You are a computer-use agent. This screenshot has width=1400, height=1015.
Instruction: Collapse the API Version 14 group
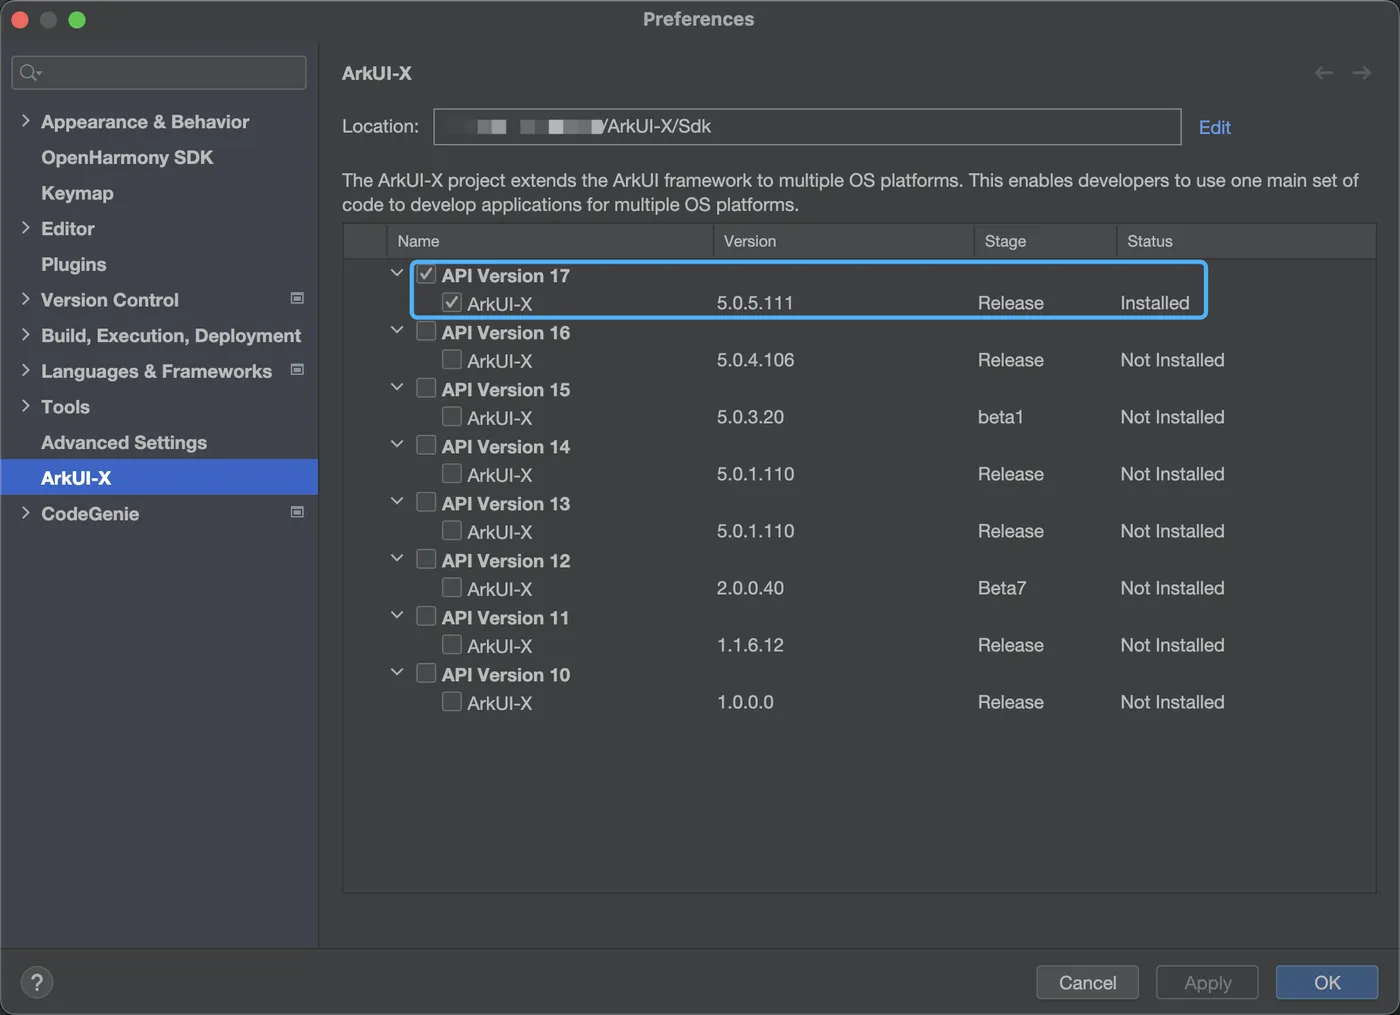click(x=397, y=444)
